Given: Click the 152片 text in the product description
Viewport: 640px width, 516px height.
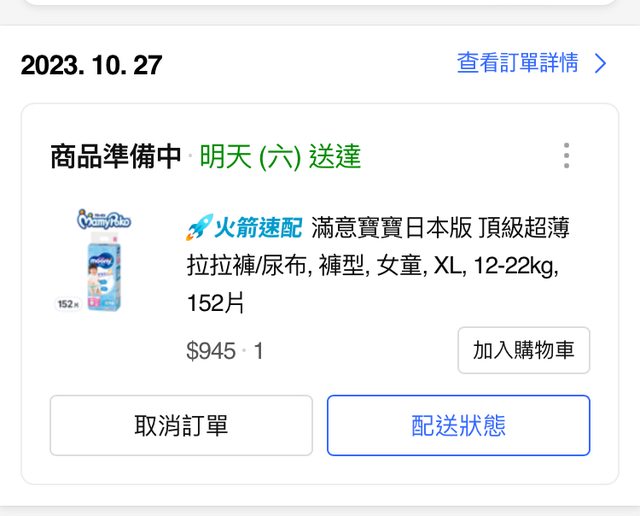Looking at the screenshot, I should click(216, 303).
